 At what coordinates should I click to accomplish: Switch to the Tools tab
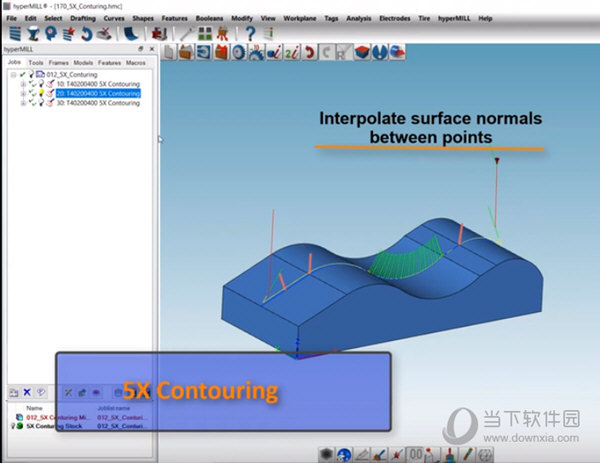pyautogui.click(x=36, y=62)
